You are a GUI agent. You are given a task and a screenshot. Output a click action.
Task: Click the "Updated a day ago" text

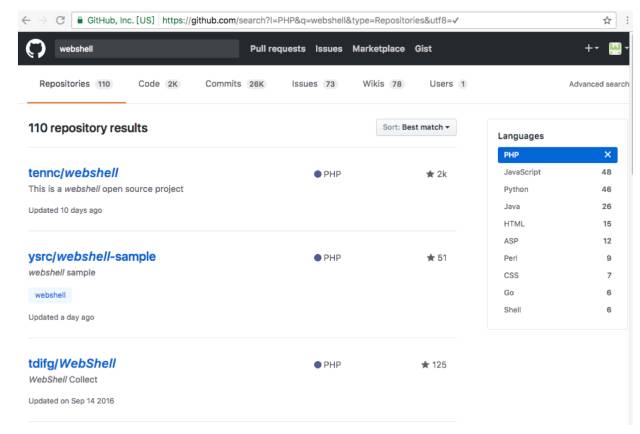61,317
